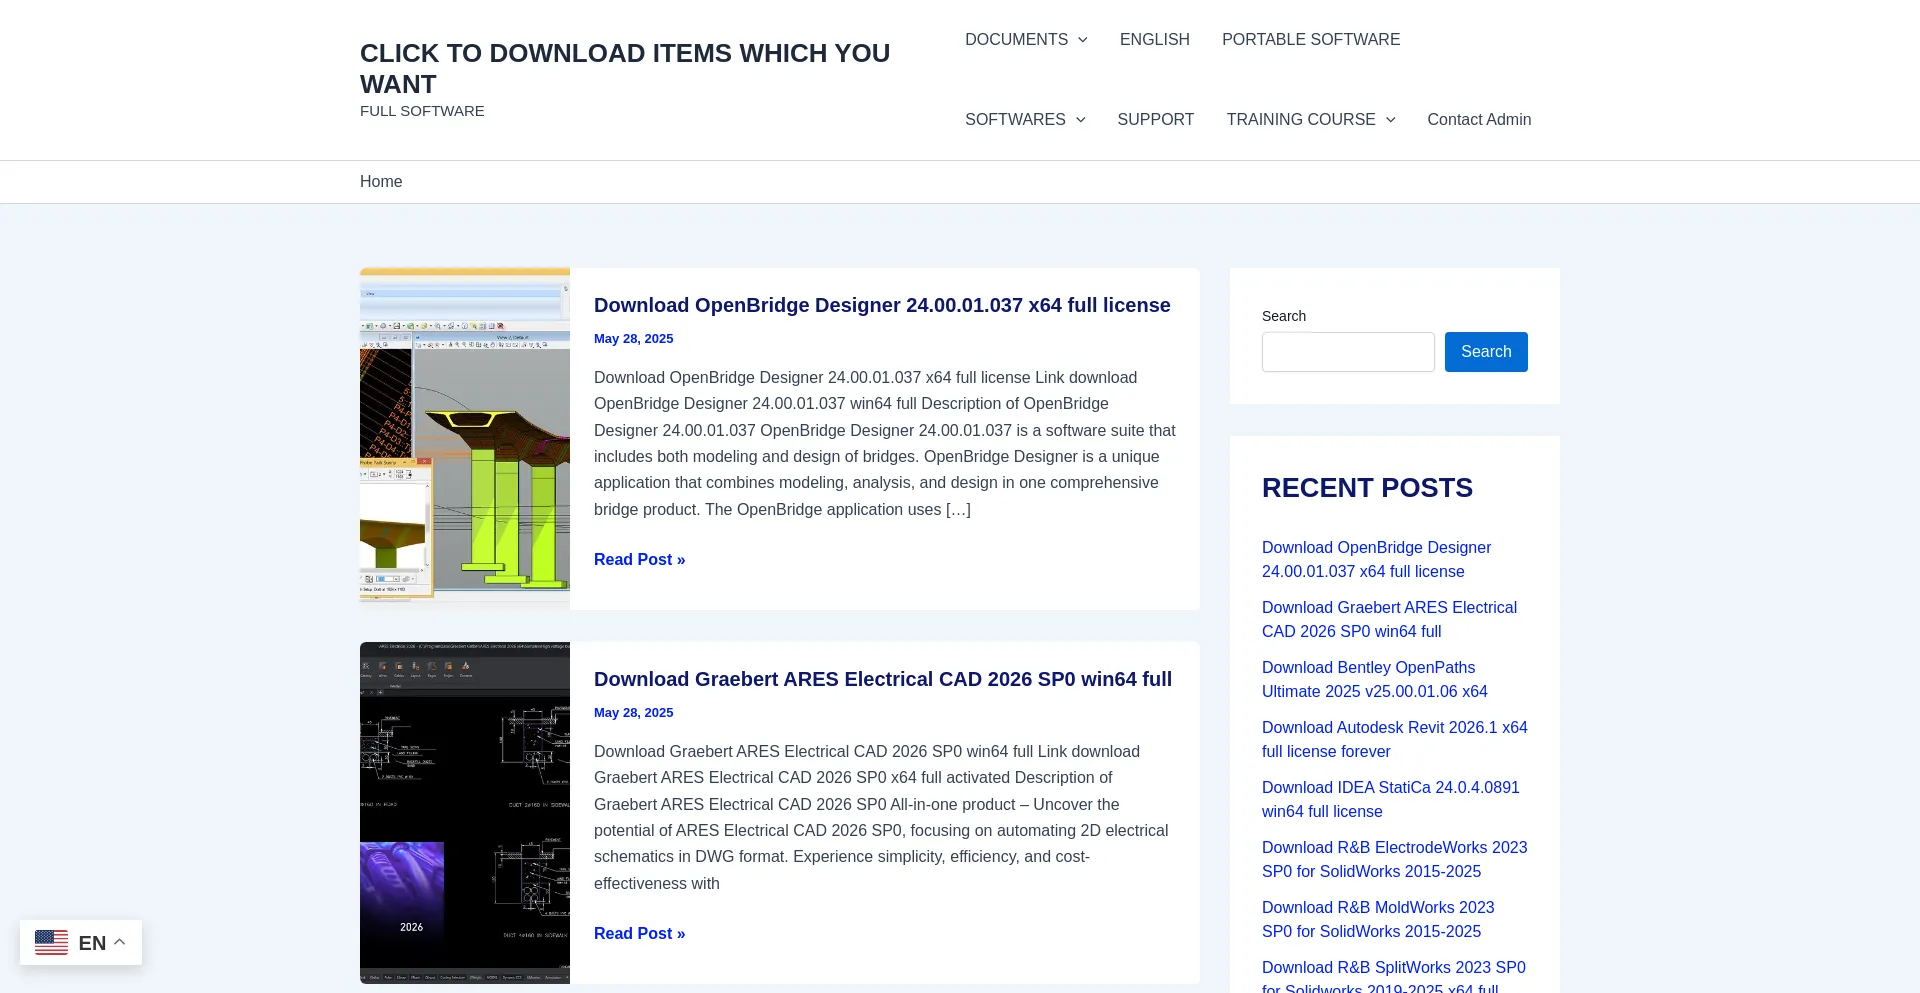Open recent post Bentley OpenPaths Ultimate 2025
This screenshot has width=1920, height=993.
[x=1375, y=680]
